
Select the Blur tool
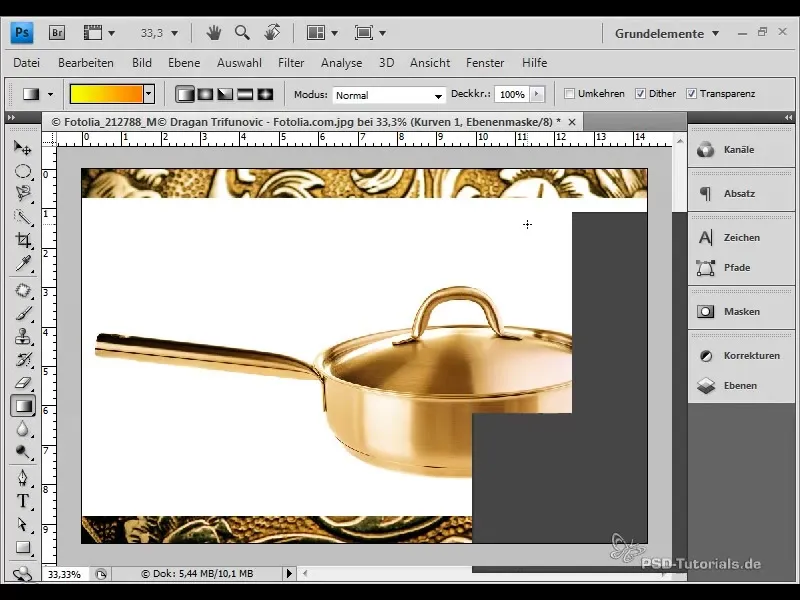point(22,429)
